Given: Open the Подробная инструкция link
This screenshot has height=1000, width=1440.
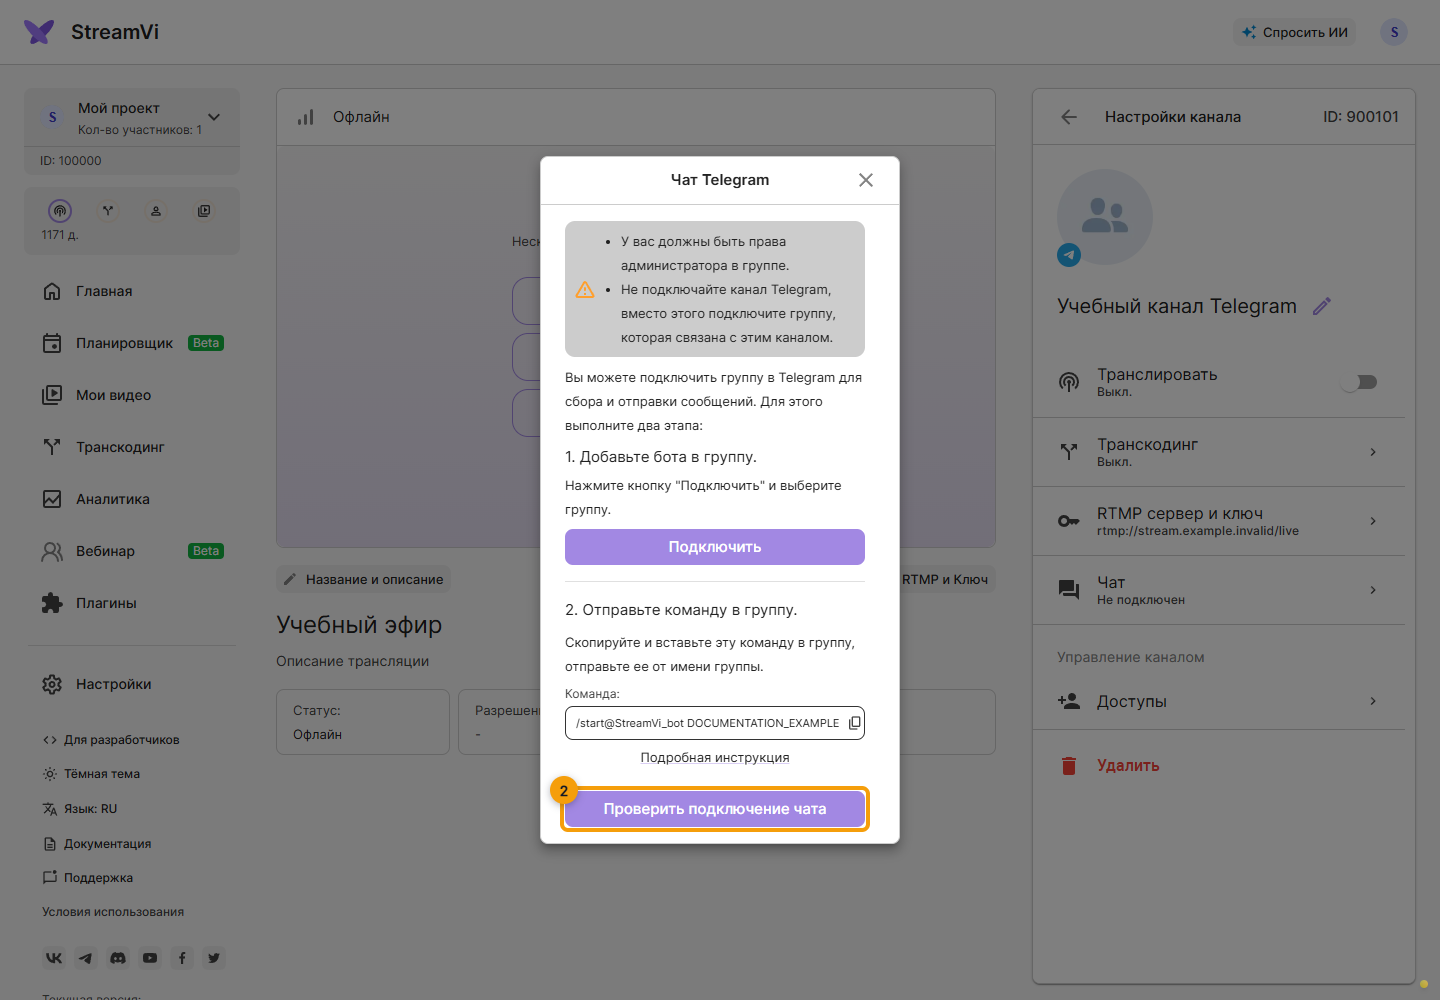Looking at the screenshot, I should point(715,757).
